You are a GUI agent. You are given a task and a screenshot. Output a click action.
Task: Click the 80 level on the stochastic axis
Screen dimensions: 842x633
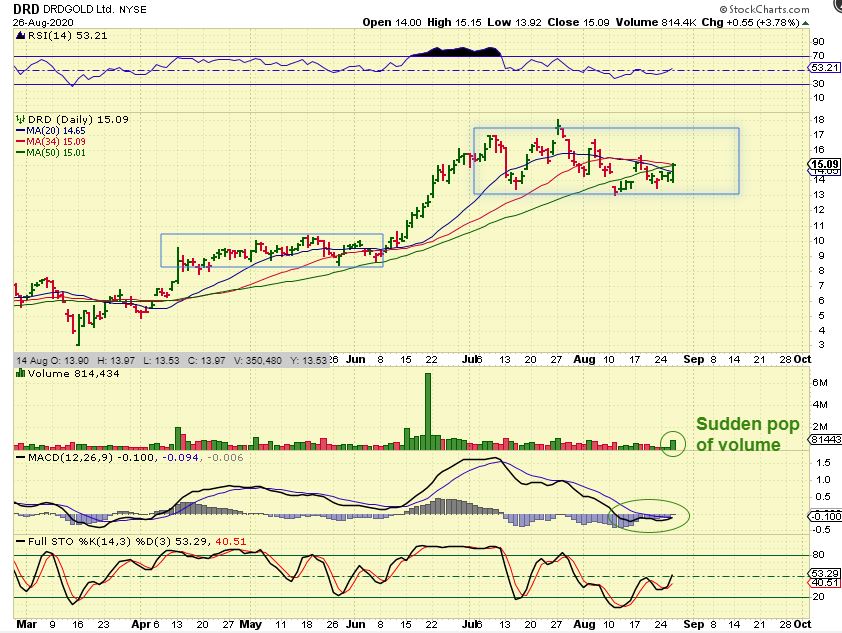pos(819,555)
